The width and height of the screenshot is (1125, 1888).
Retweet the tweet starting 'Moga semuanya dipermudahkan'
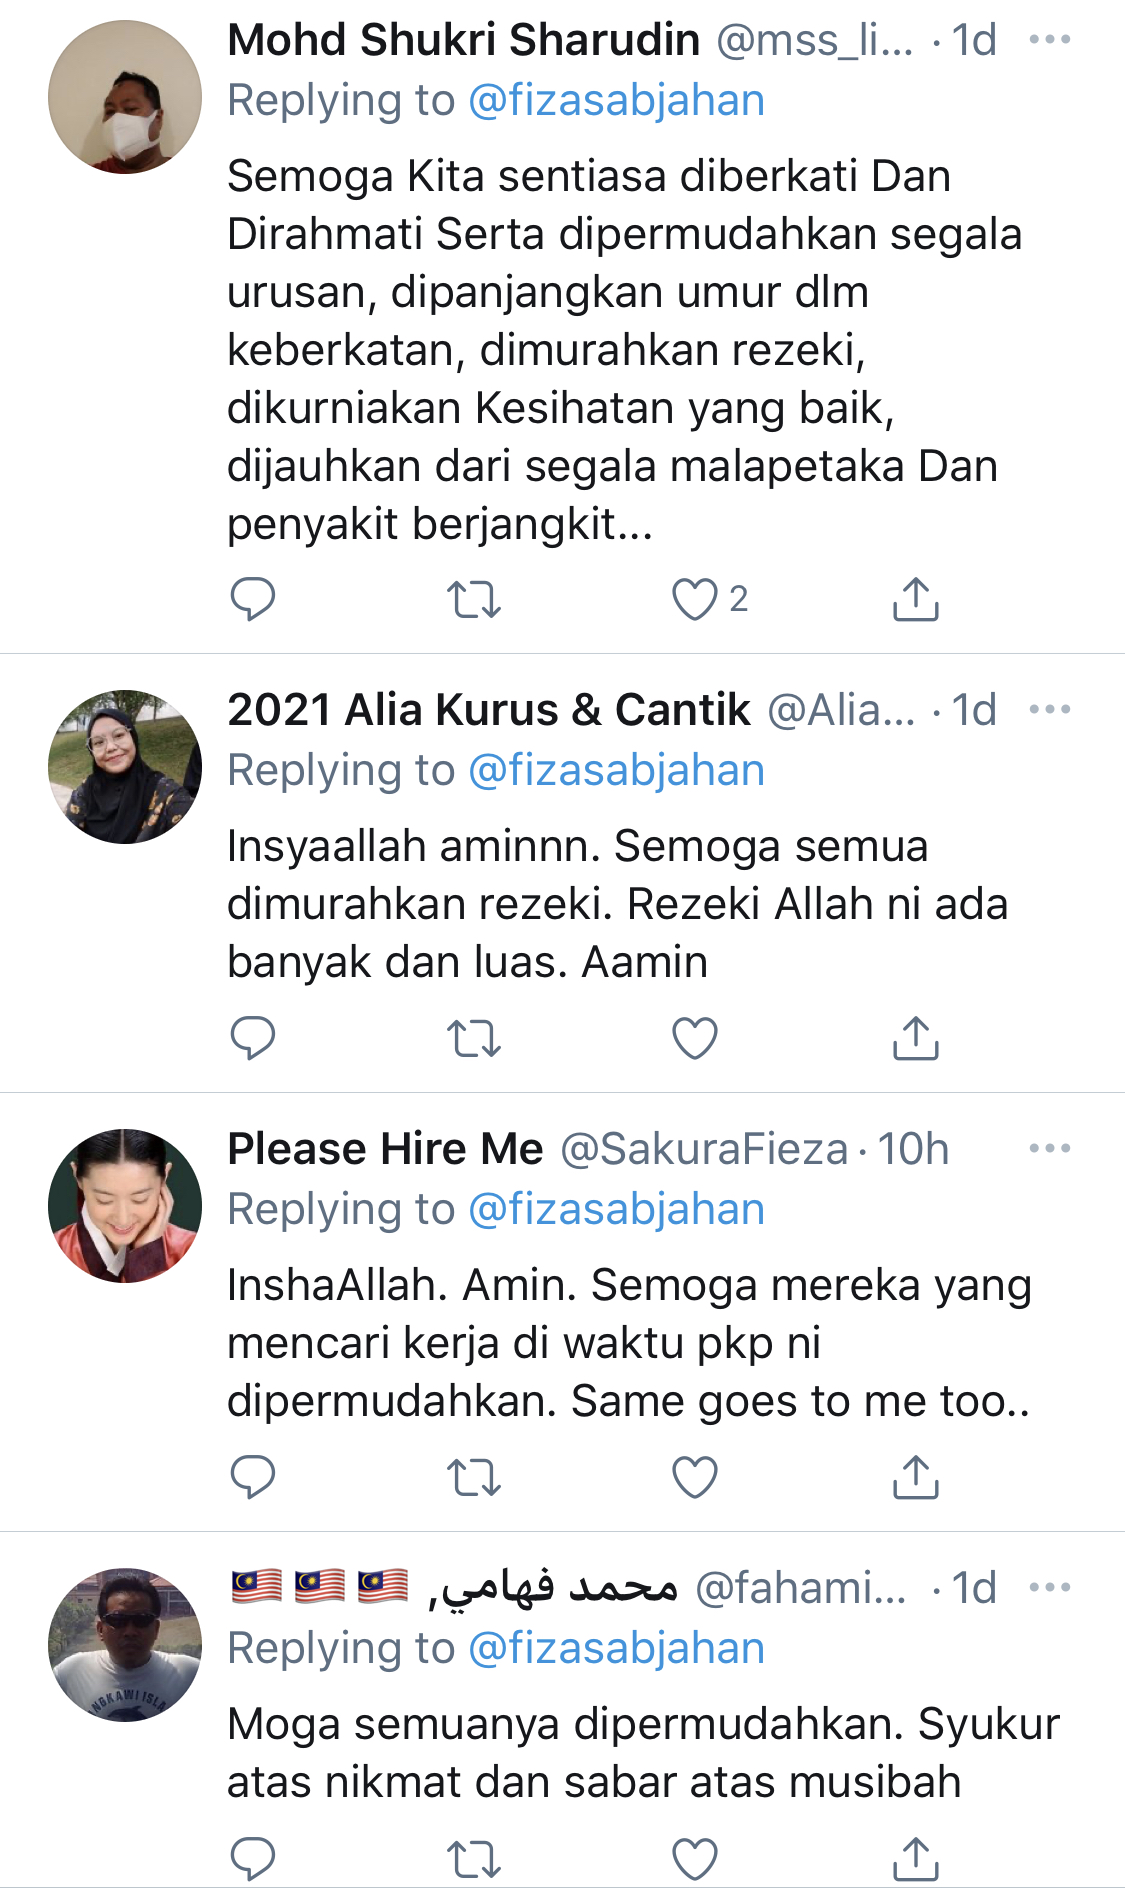coord(473,1859)
